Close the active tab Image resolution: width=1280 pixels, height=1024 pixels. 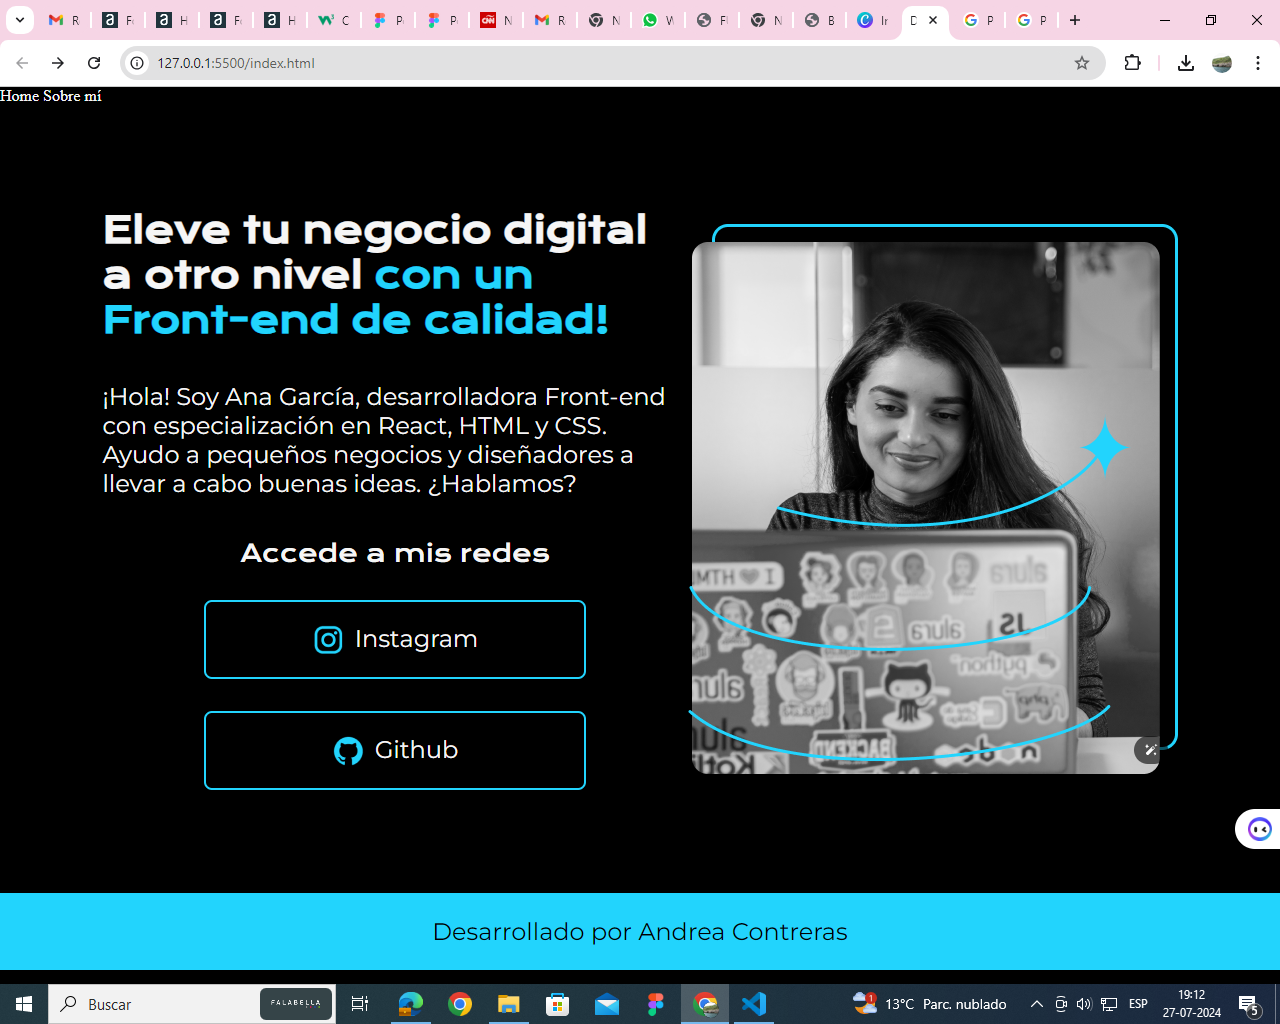933,20
